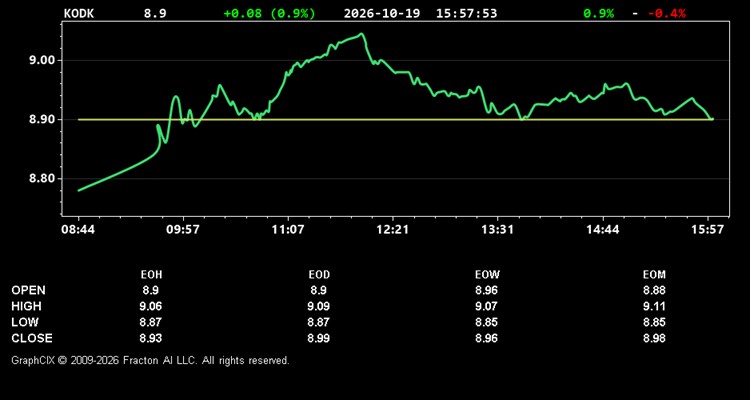Screen dimensions: 750x400
Task: Click the CLOSE row label
Action: (32, 338)
